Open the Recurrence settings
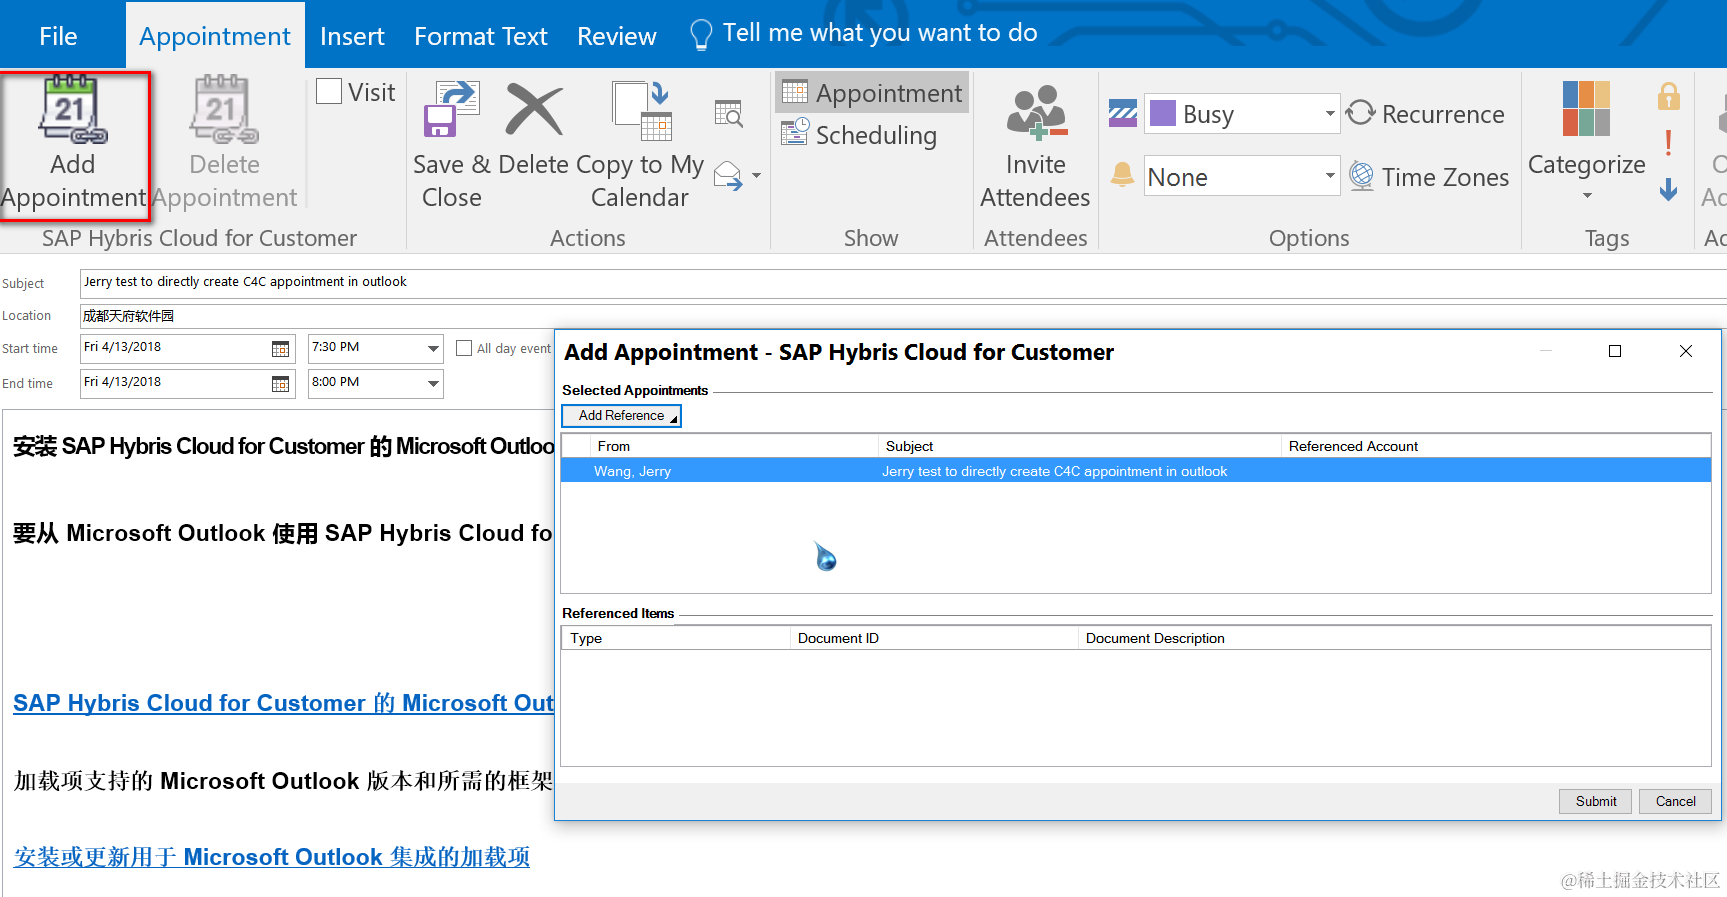This screenshot has height=897, width=1727. pyautogui.click(x=1425, y=114)
